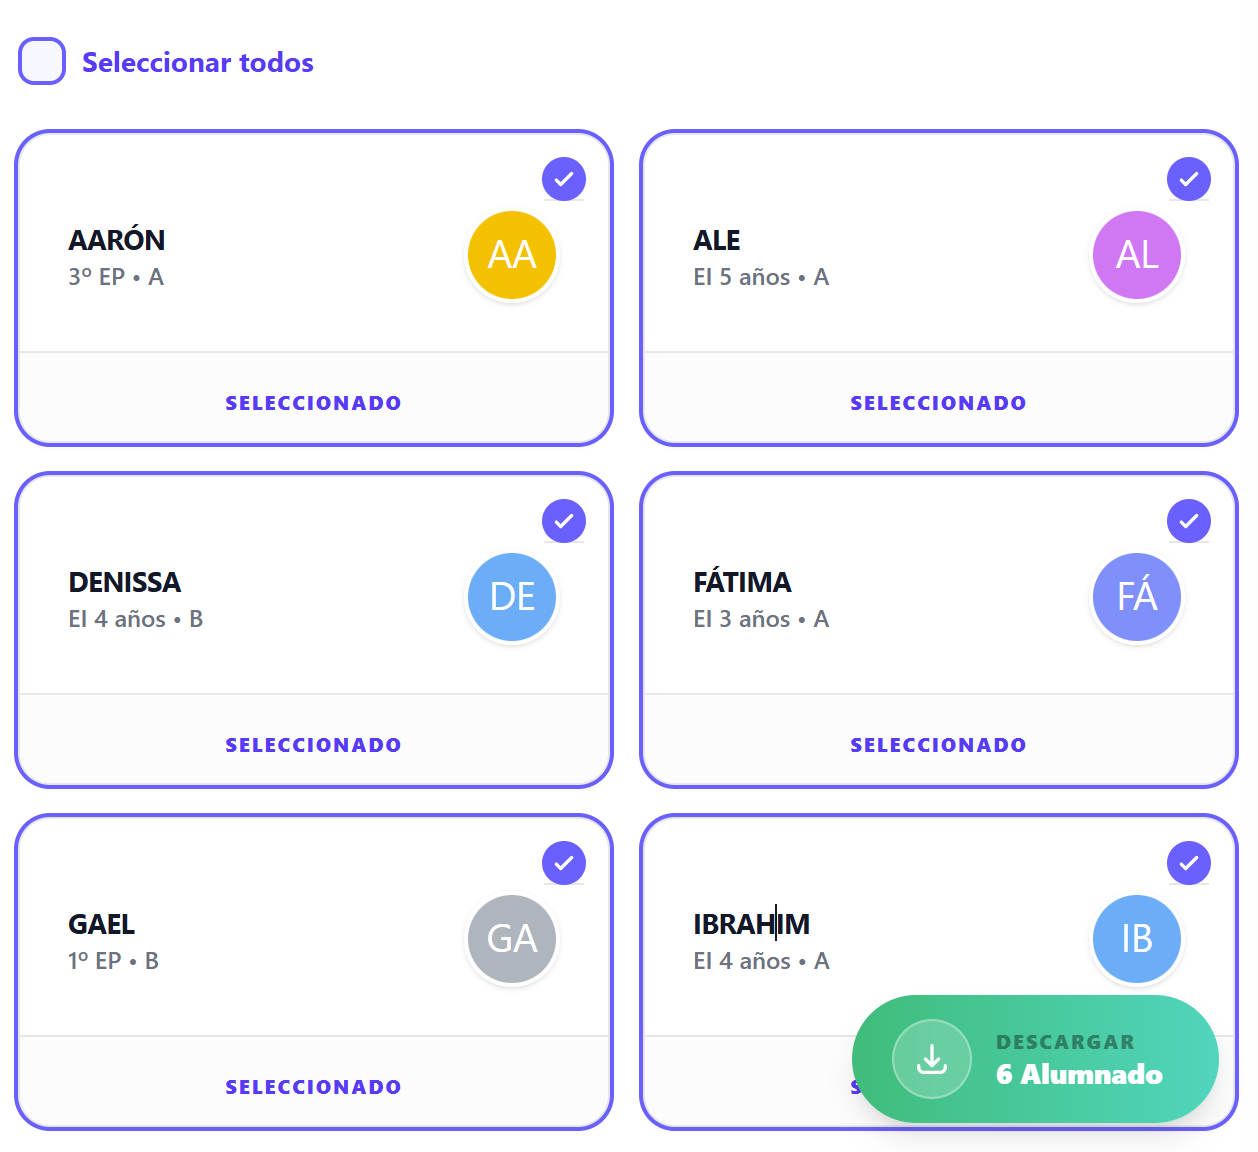Image resolution: width=1258 pixels, height=1152 pixels.
Task: Tick the Seleccionar todos checkbox
Action: [x=42, y=61]
